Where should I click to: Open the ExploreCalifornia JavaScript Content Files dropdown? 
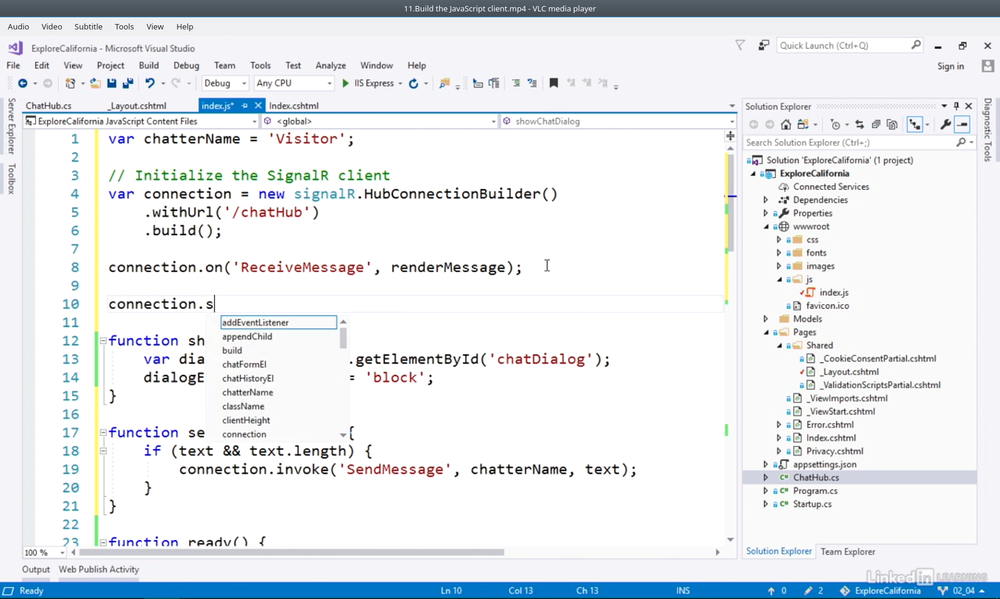click(x=141, y=121)
